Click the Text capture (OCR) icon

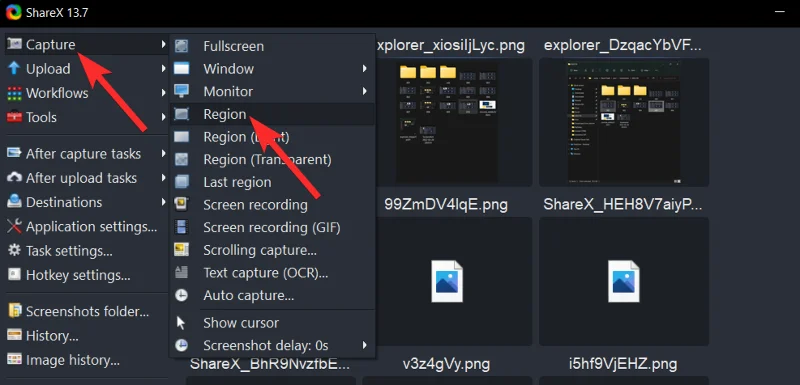click(181, 272)
